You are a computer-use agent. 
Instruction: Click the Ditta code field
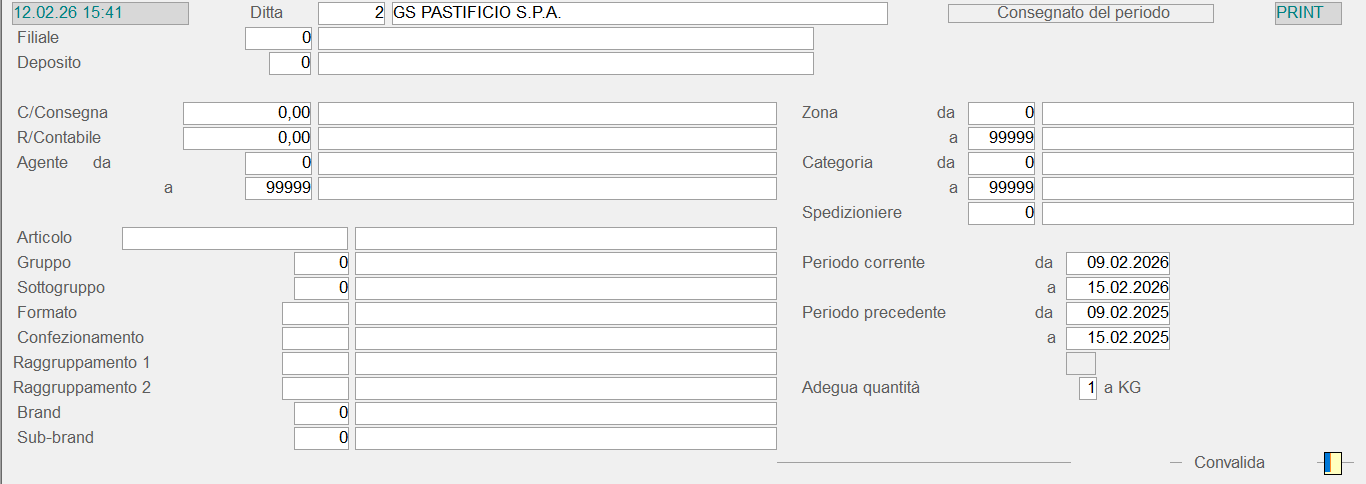351,13
